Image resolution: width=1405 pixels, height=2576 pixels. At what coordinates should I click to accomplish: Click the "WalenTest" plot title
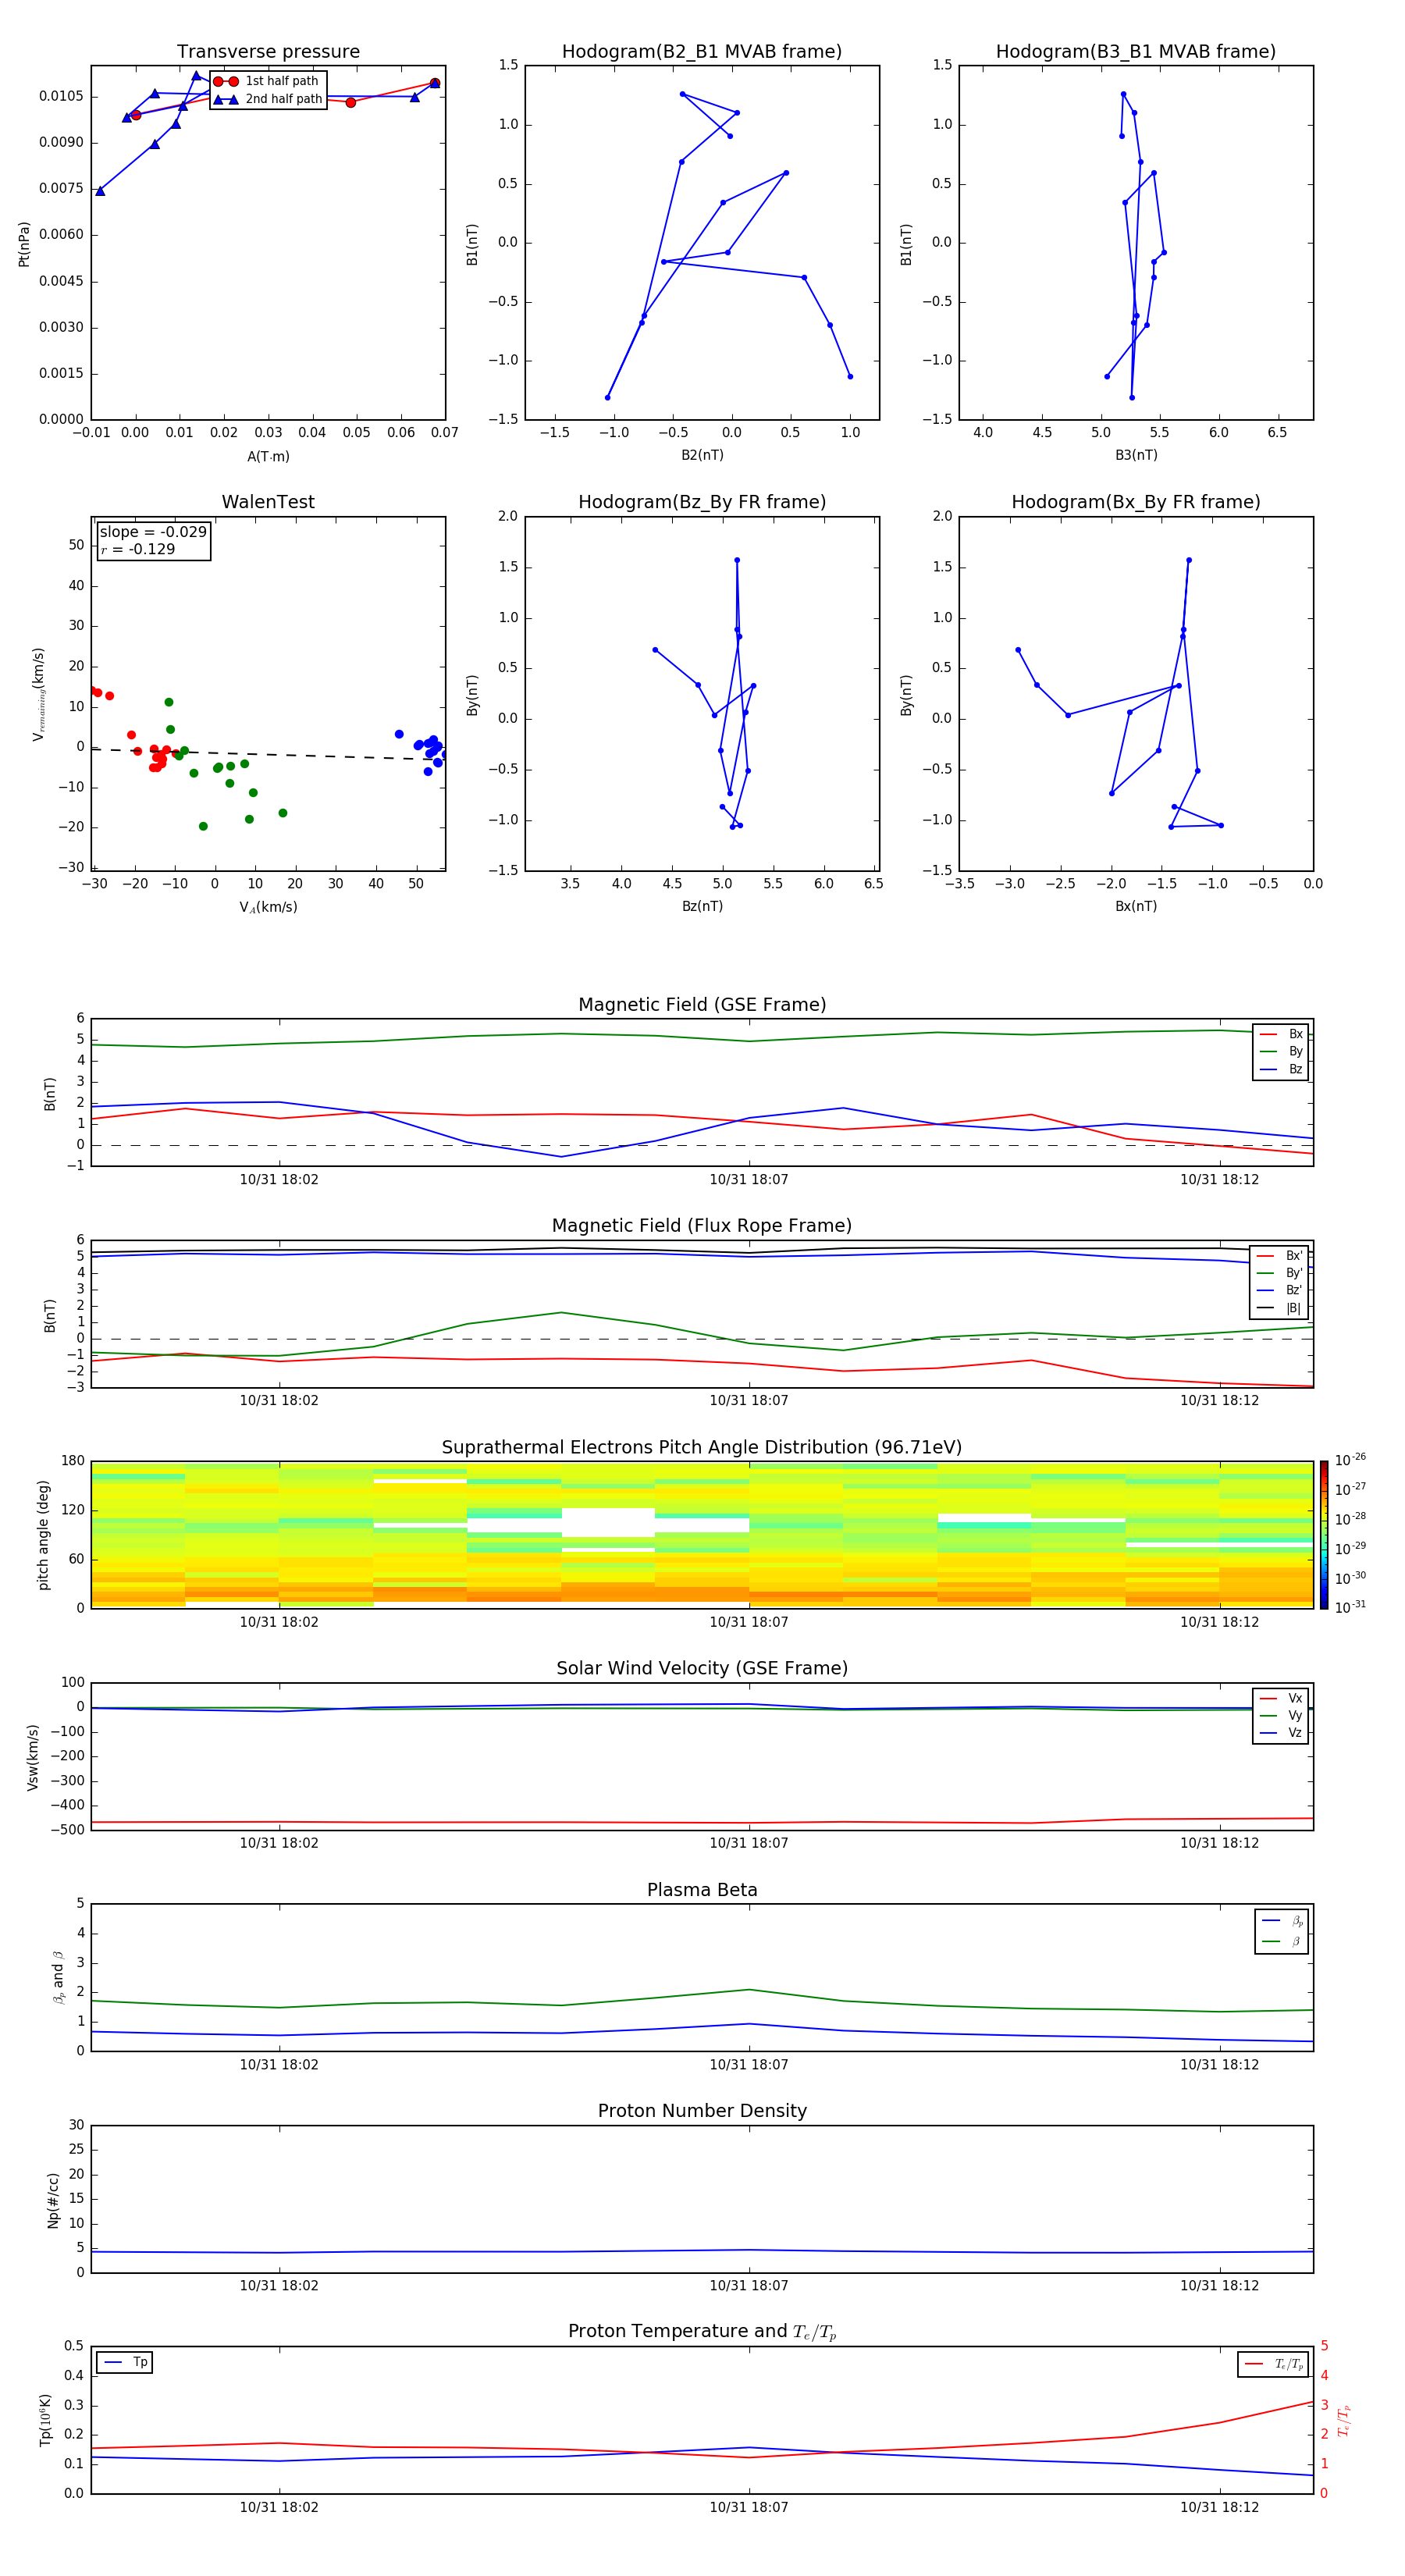point(268,502)
